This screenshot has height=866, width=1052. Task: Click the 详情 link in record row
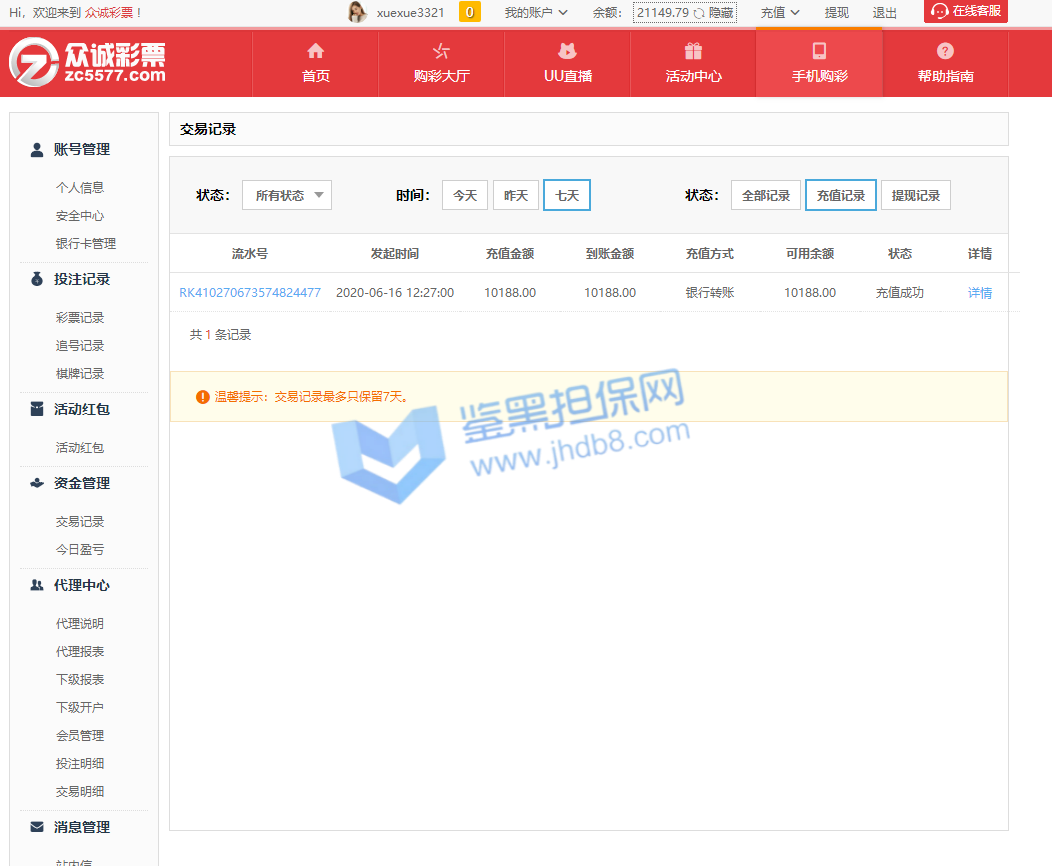[x=979, y=293]
